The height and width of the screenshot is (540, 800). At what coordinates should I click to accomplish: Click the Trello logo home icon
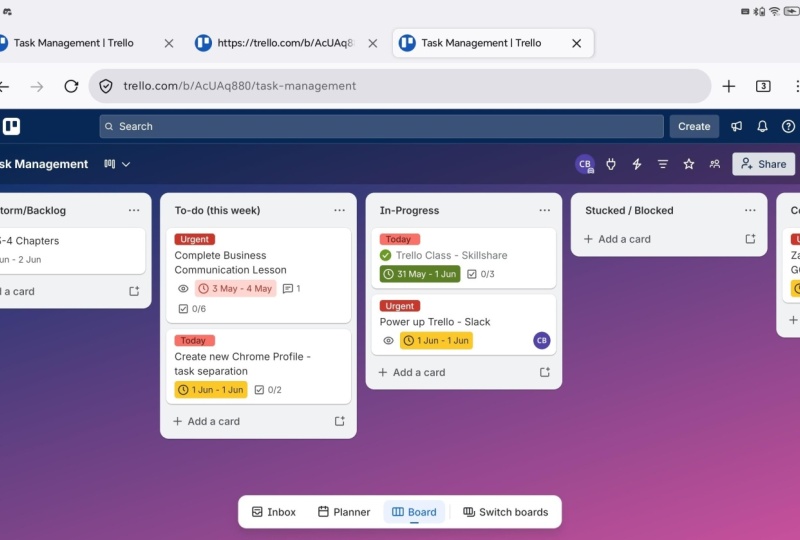click(11, 126)
